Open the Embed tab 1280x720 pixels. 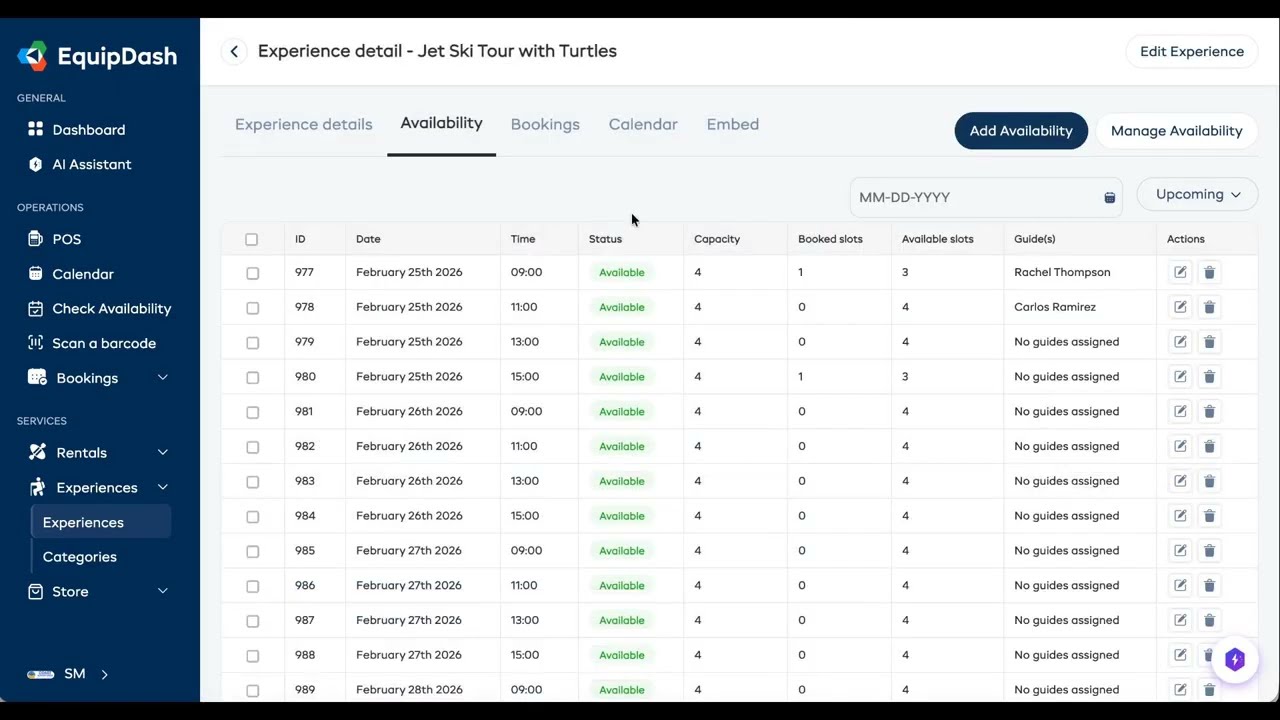click(x=733, y=125)
